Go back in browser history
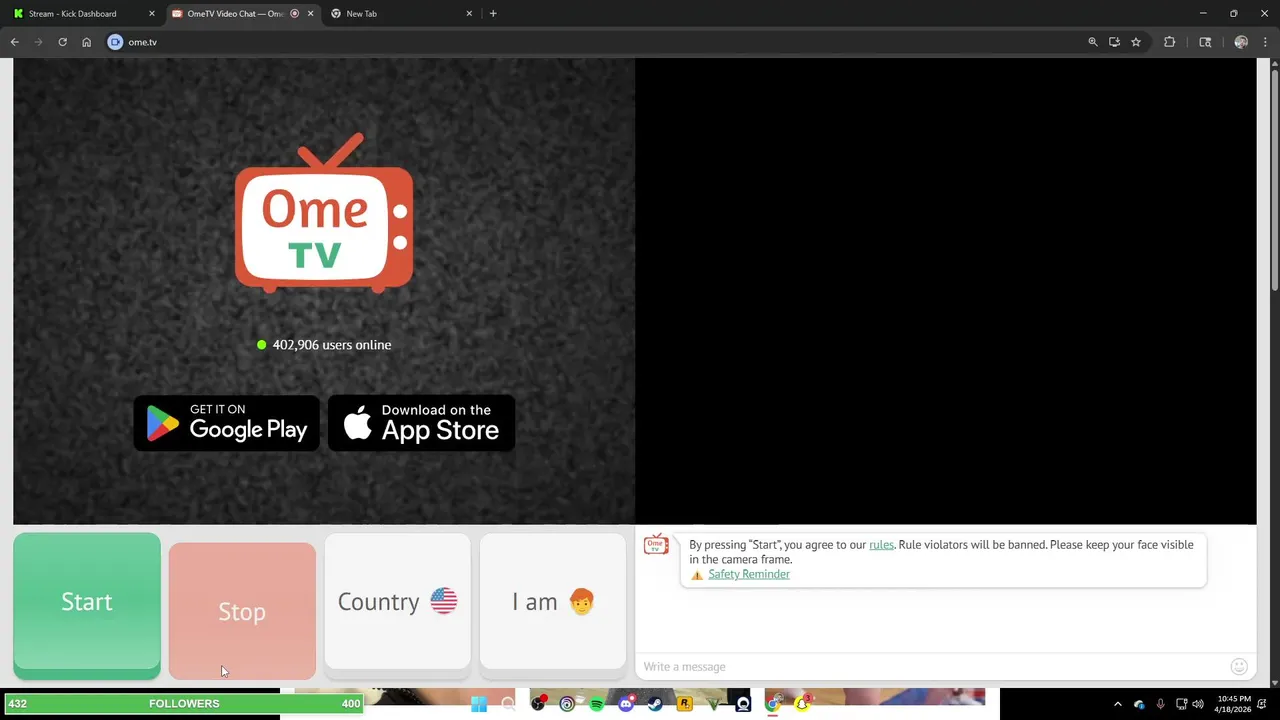Image resolution: width=1280 pixels, height=720 pixels. click(15, 42)
